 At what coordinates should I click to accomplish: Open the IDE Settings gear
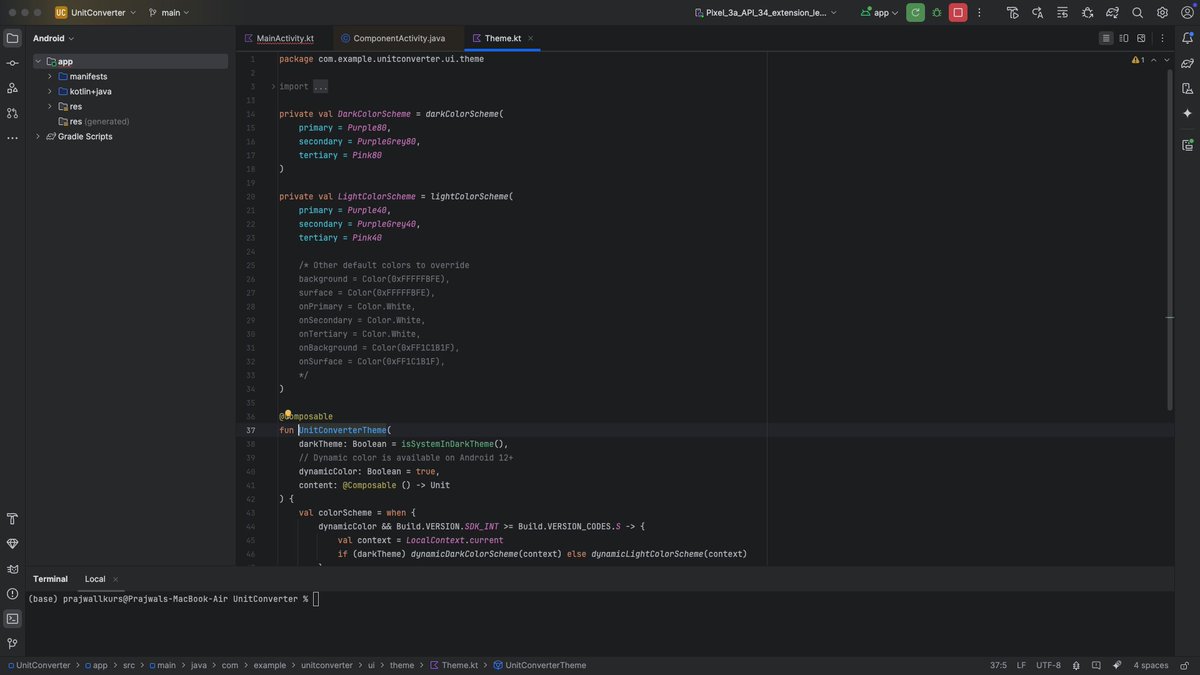pos(1162,12)
